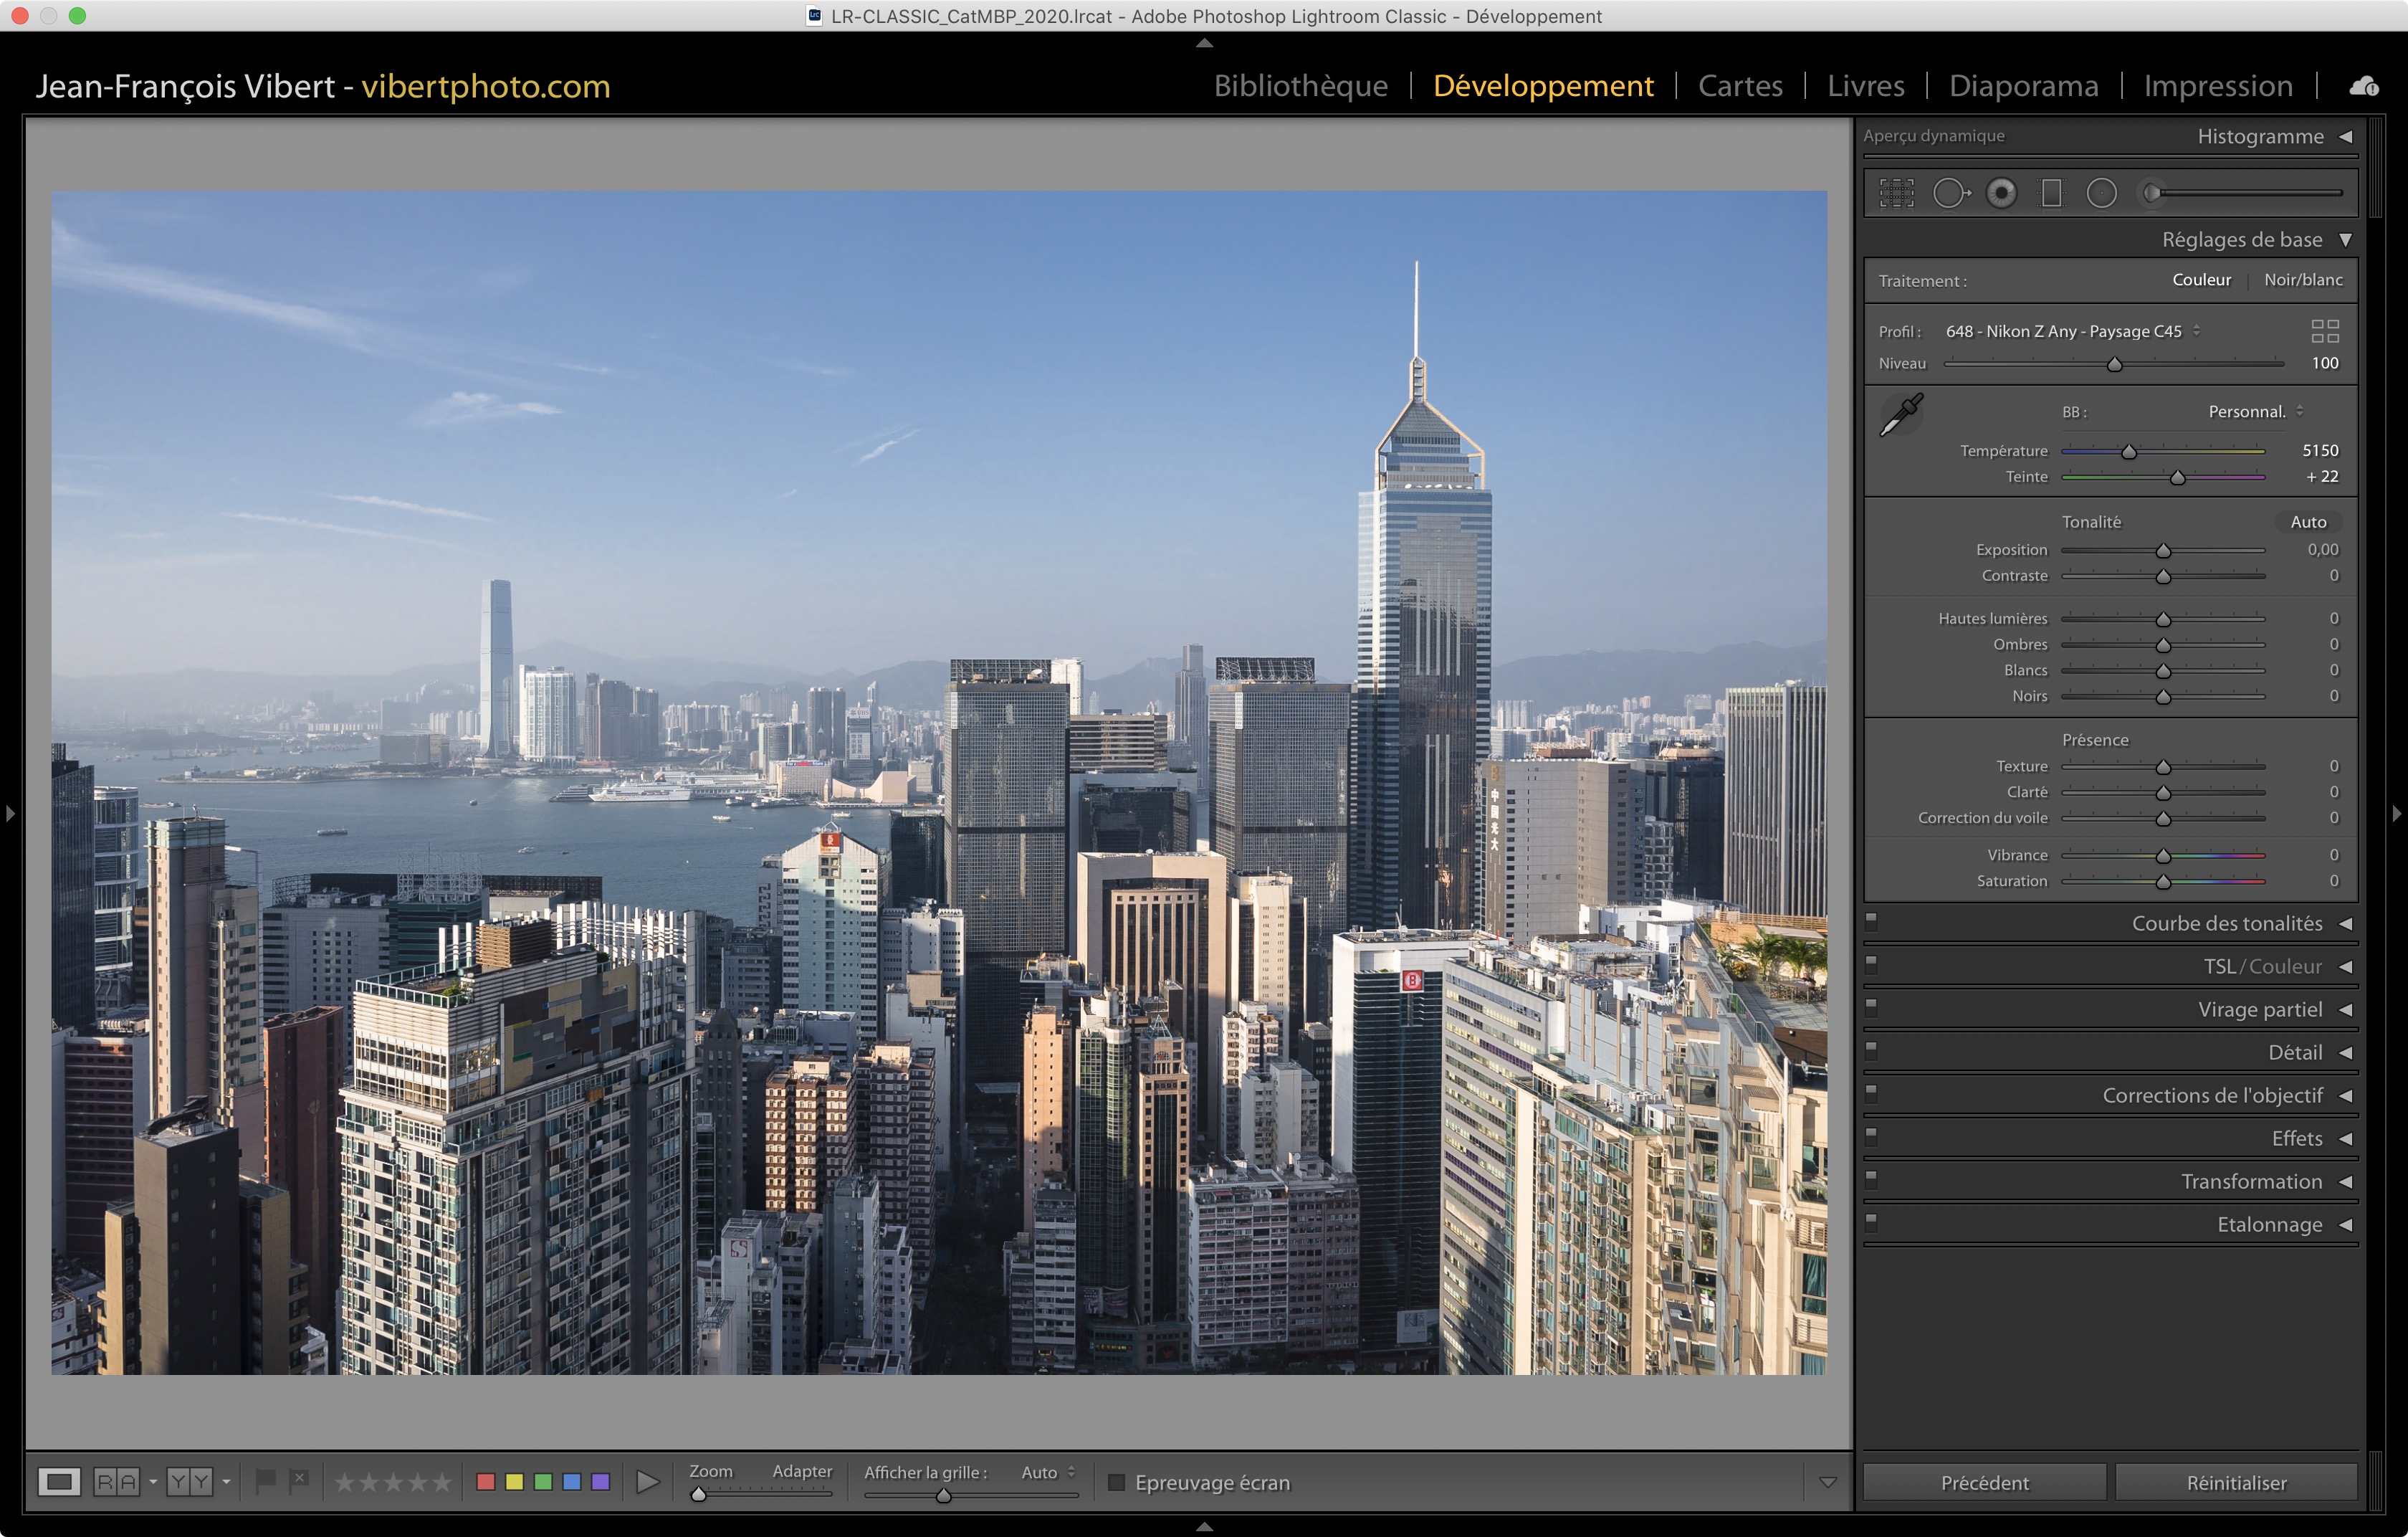This screenshot has width=2408, height=1537.
Task: Apply the red color label swatch
Action: (x=486, y=1481)
